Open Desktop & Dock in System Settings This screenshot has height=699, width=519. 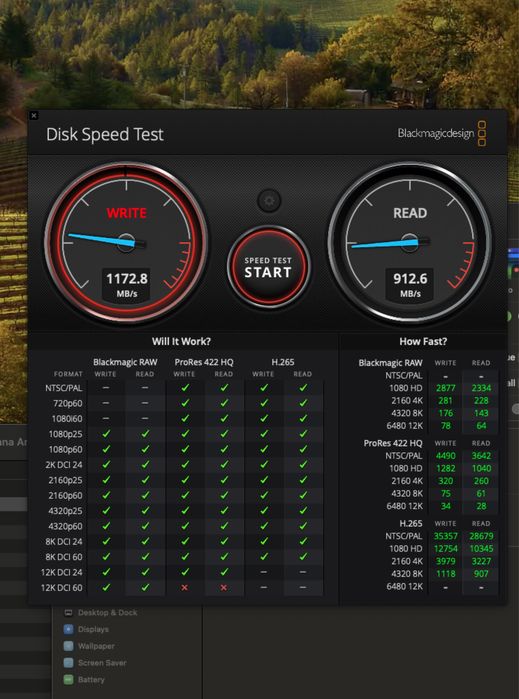[107, 613]
